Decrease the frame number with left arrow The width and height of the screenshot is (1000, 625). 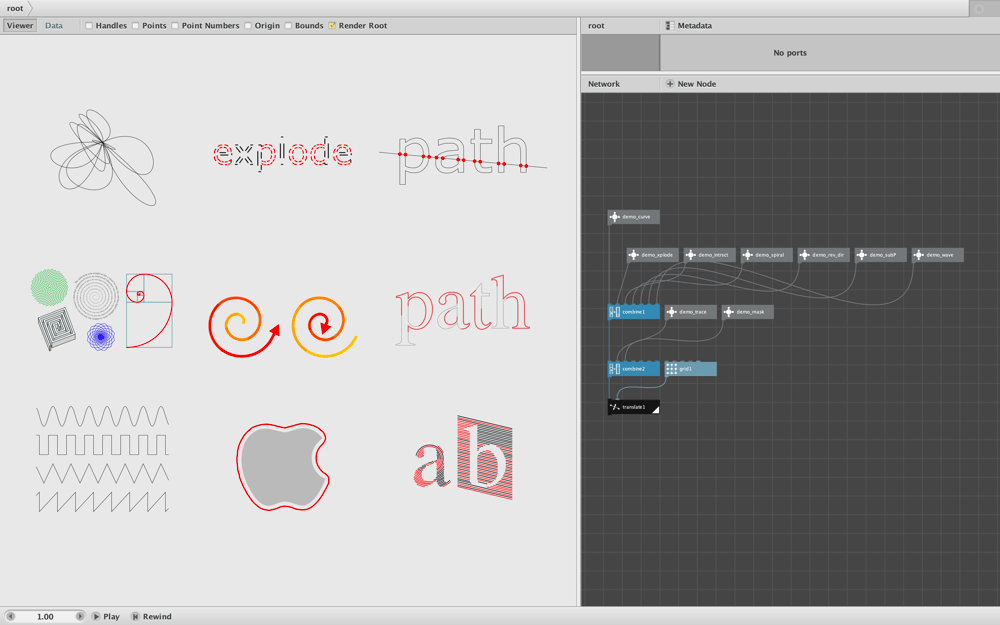pos(10,616)
